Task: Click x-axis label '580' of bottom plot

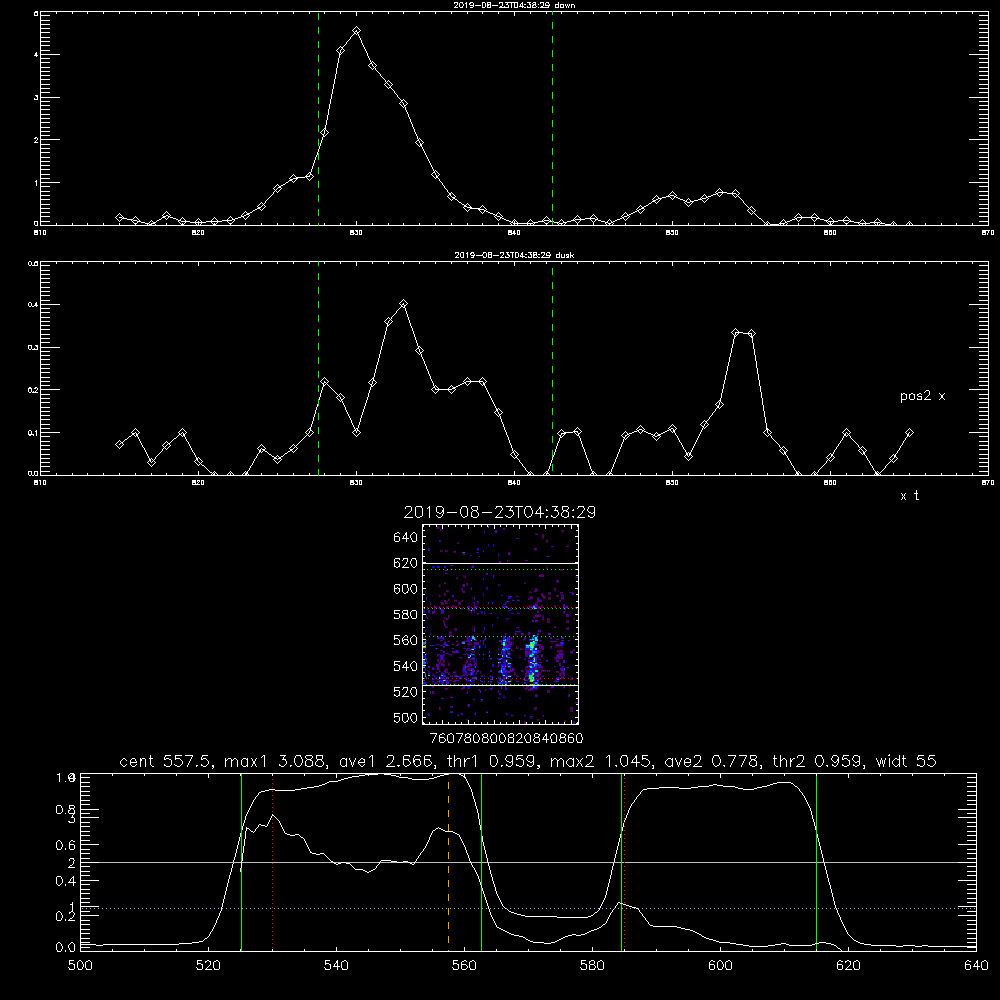Action: tap(592, 966)
